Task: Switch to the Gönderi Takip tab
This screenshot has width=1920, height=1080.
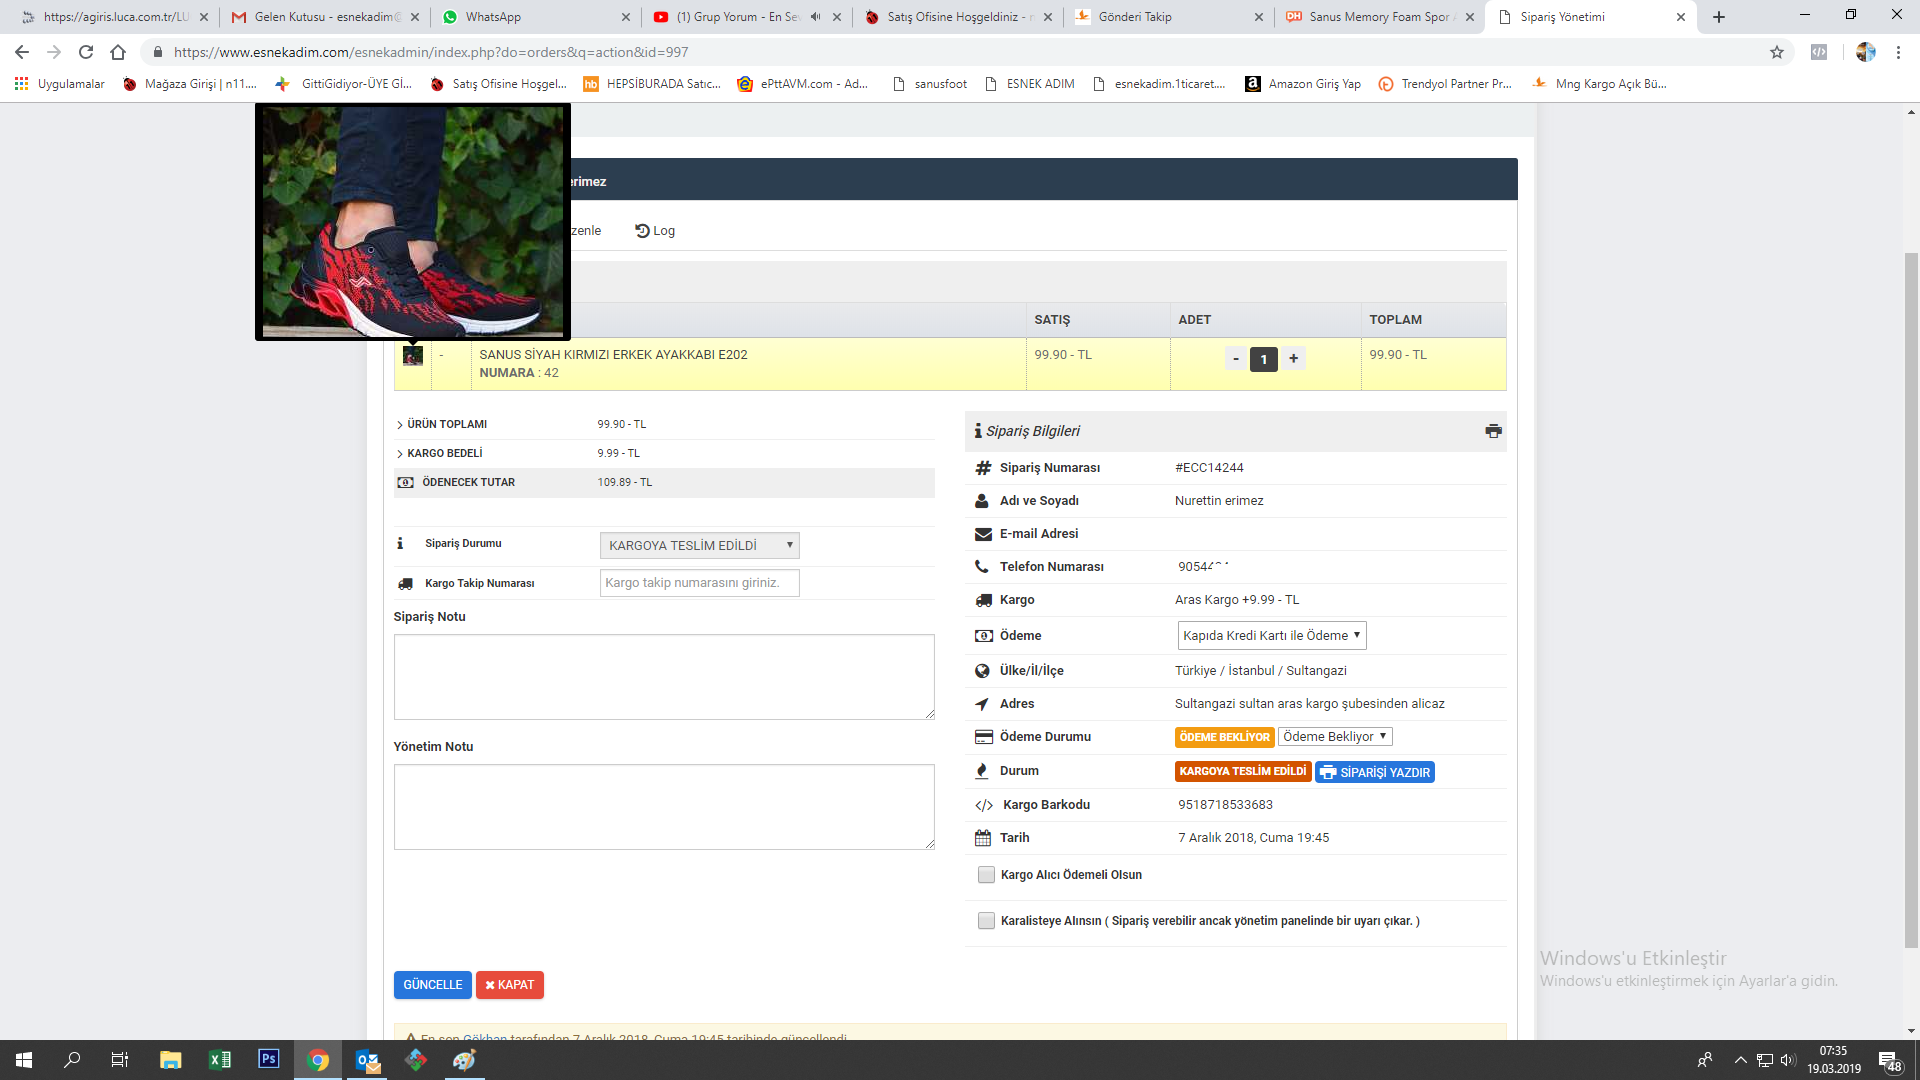Action: pyautogui.click(x=1169, y=17)
